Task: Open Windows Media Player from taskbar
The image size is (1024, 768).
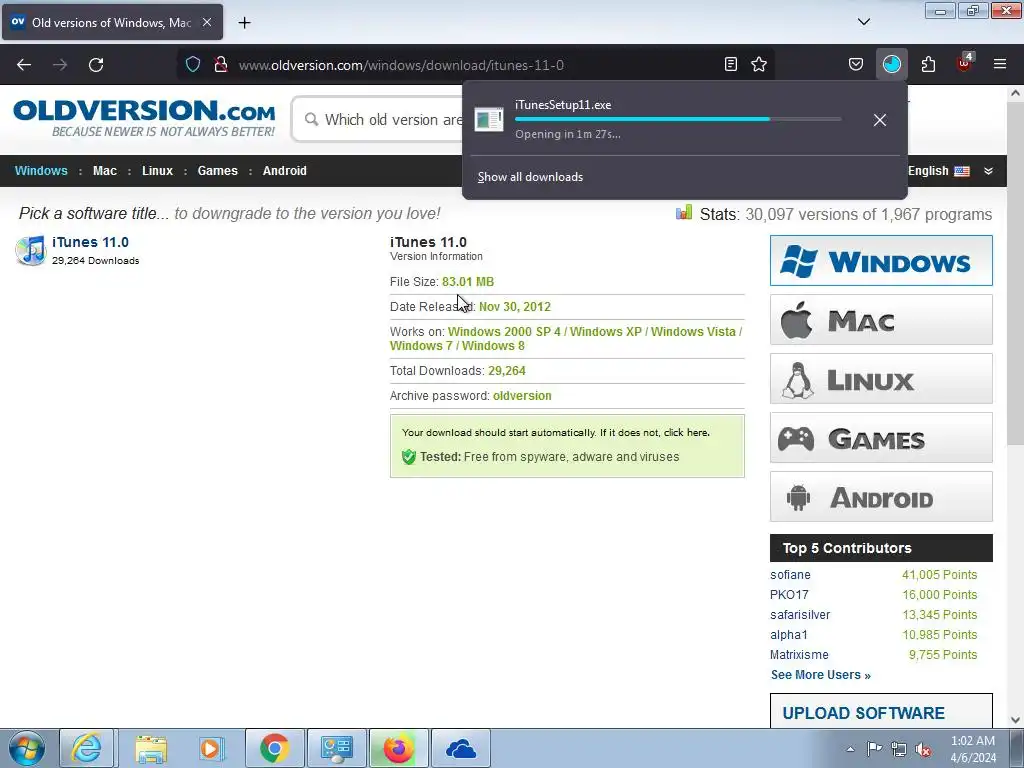Action: click(212, 748)
